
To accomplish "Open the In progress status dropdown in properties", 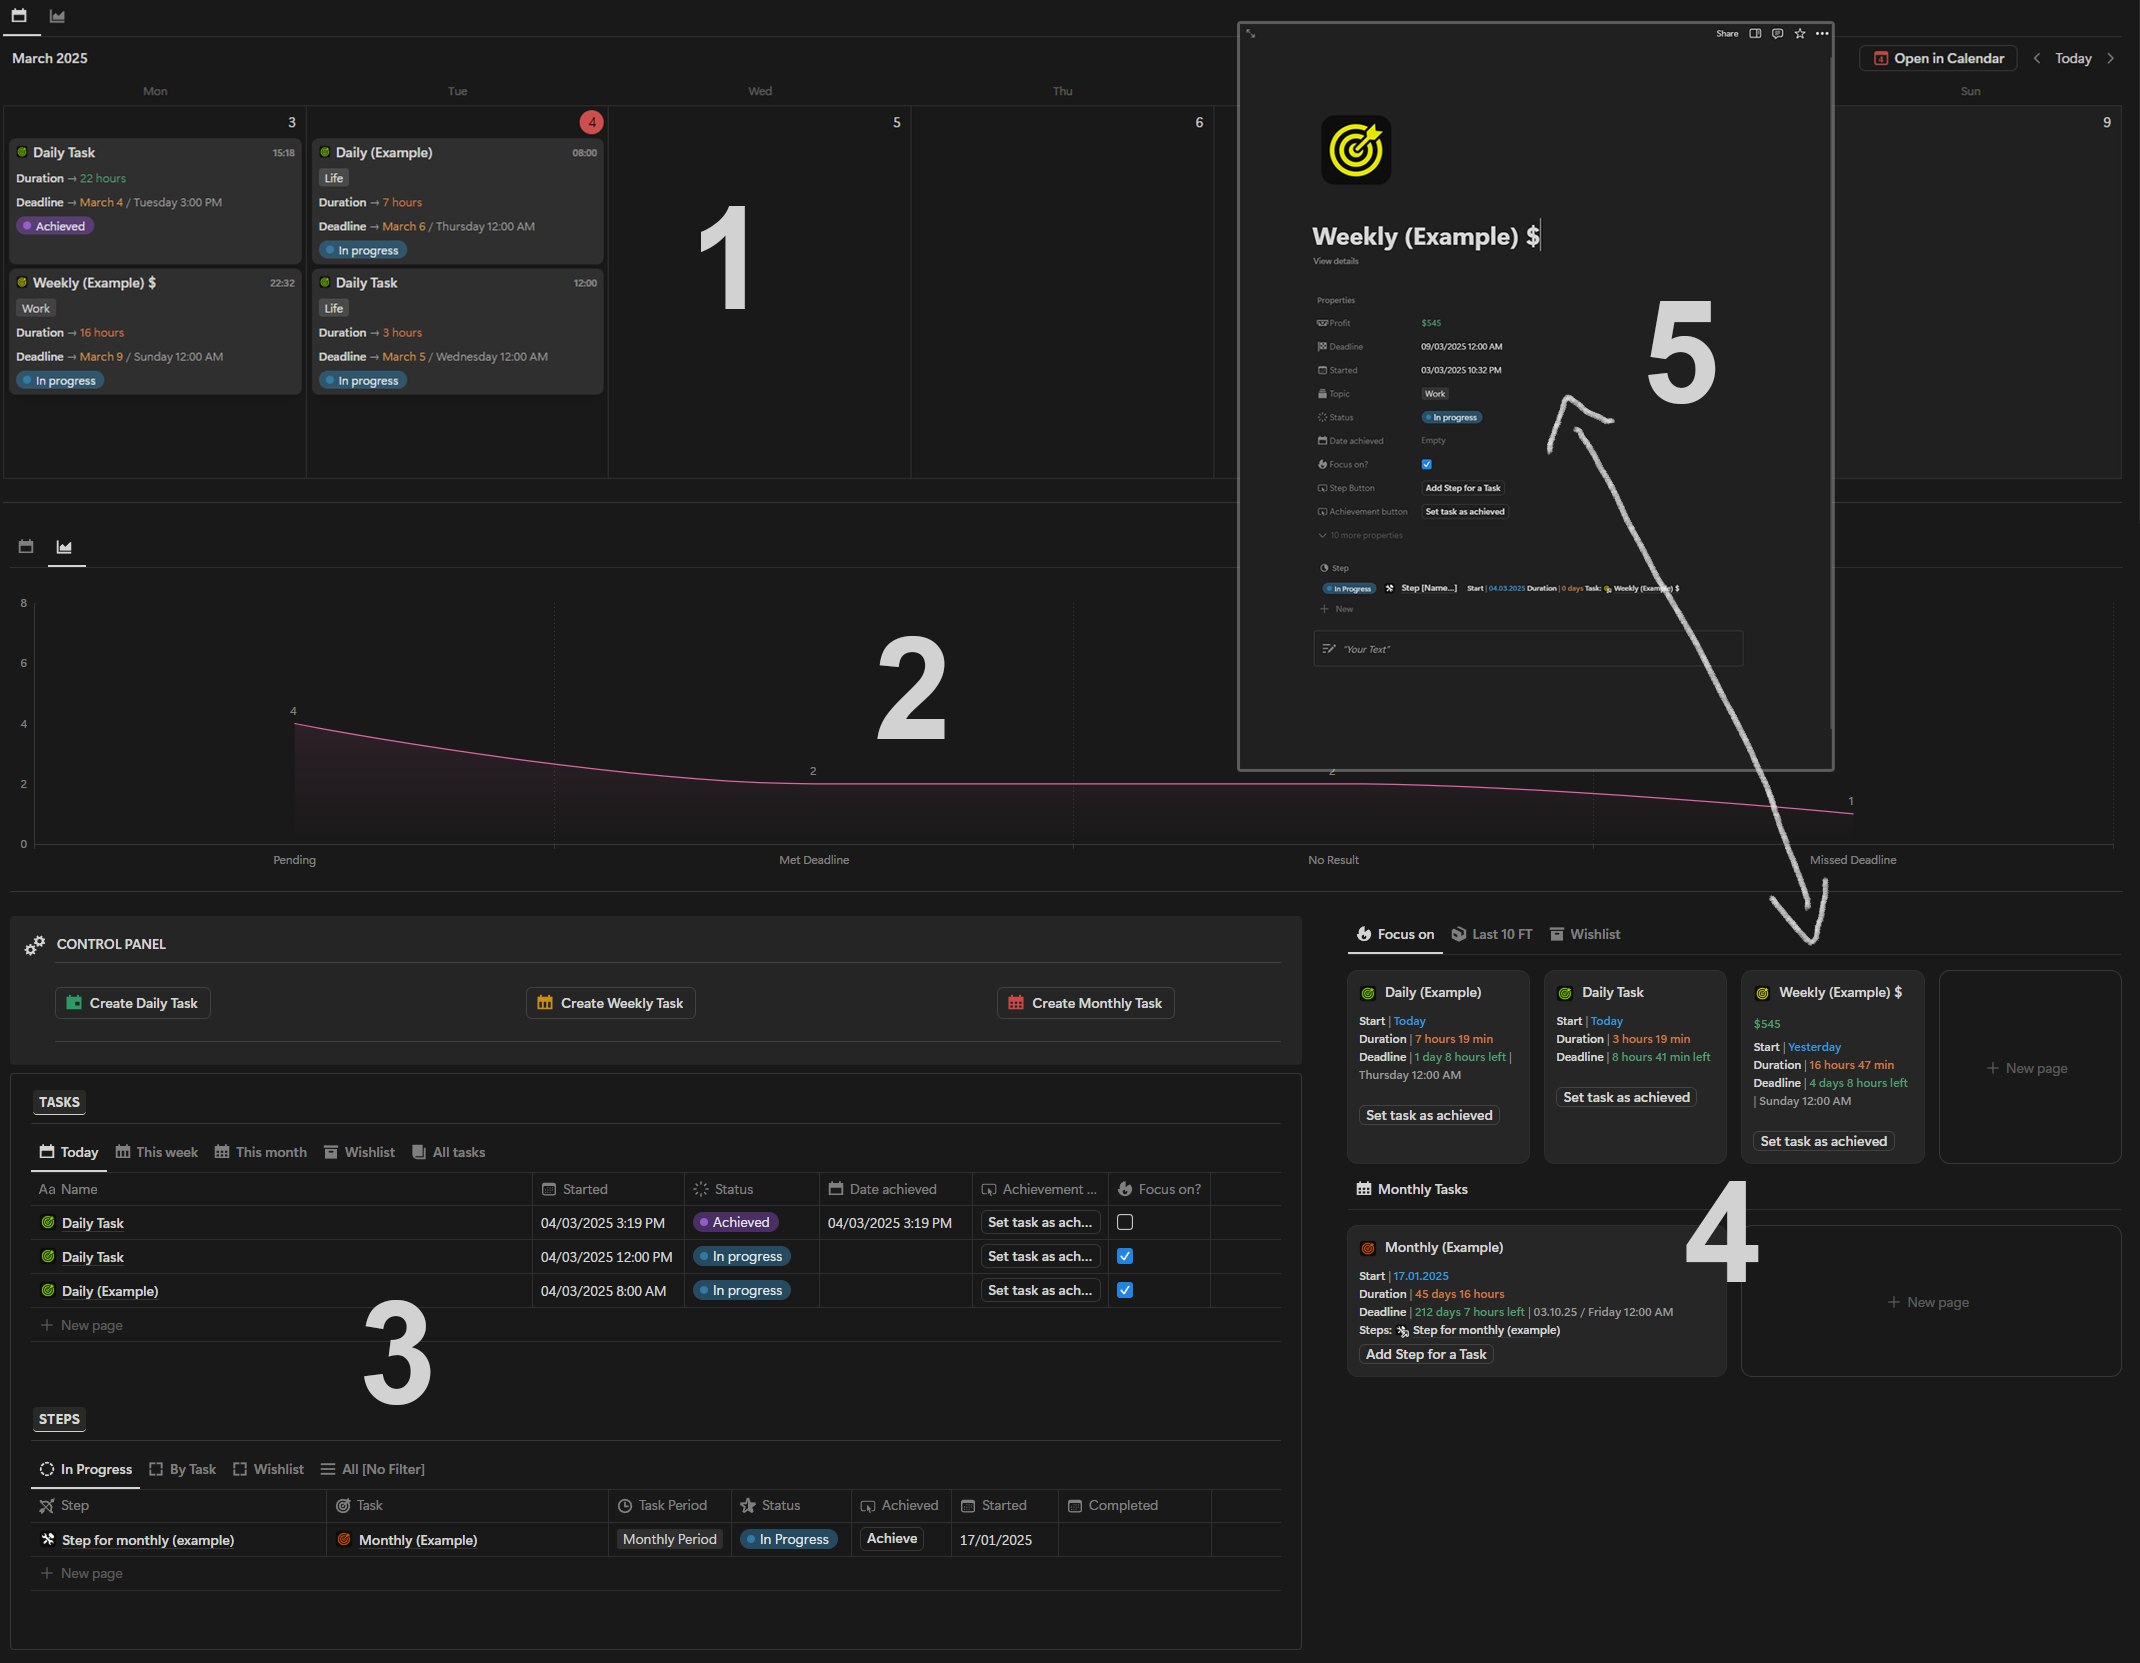I will (1452, 418).
